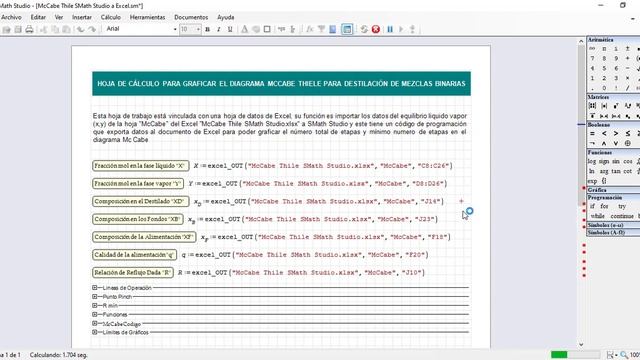Toggle Bold text formatting

[207, 29]
